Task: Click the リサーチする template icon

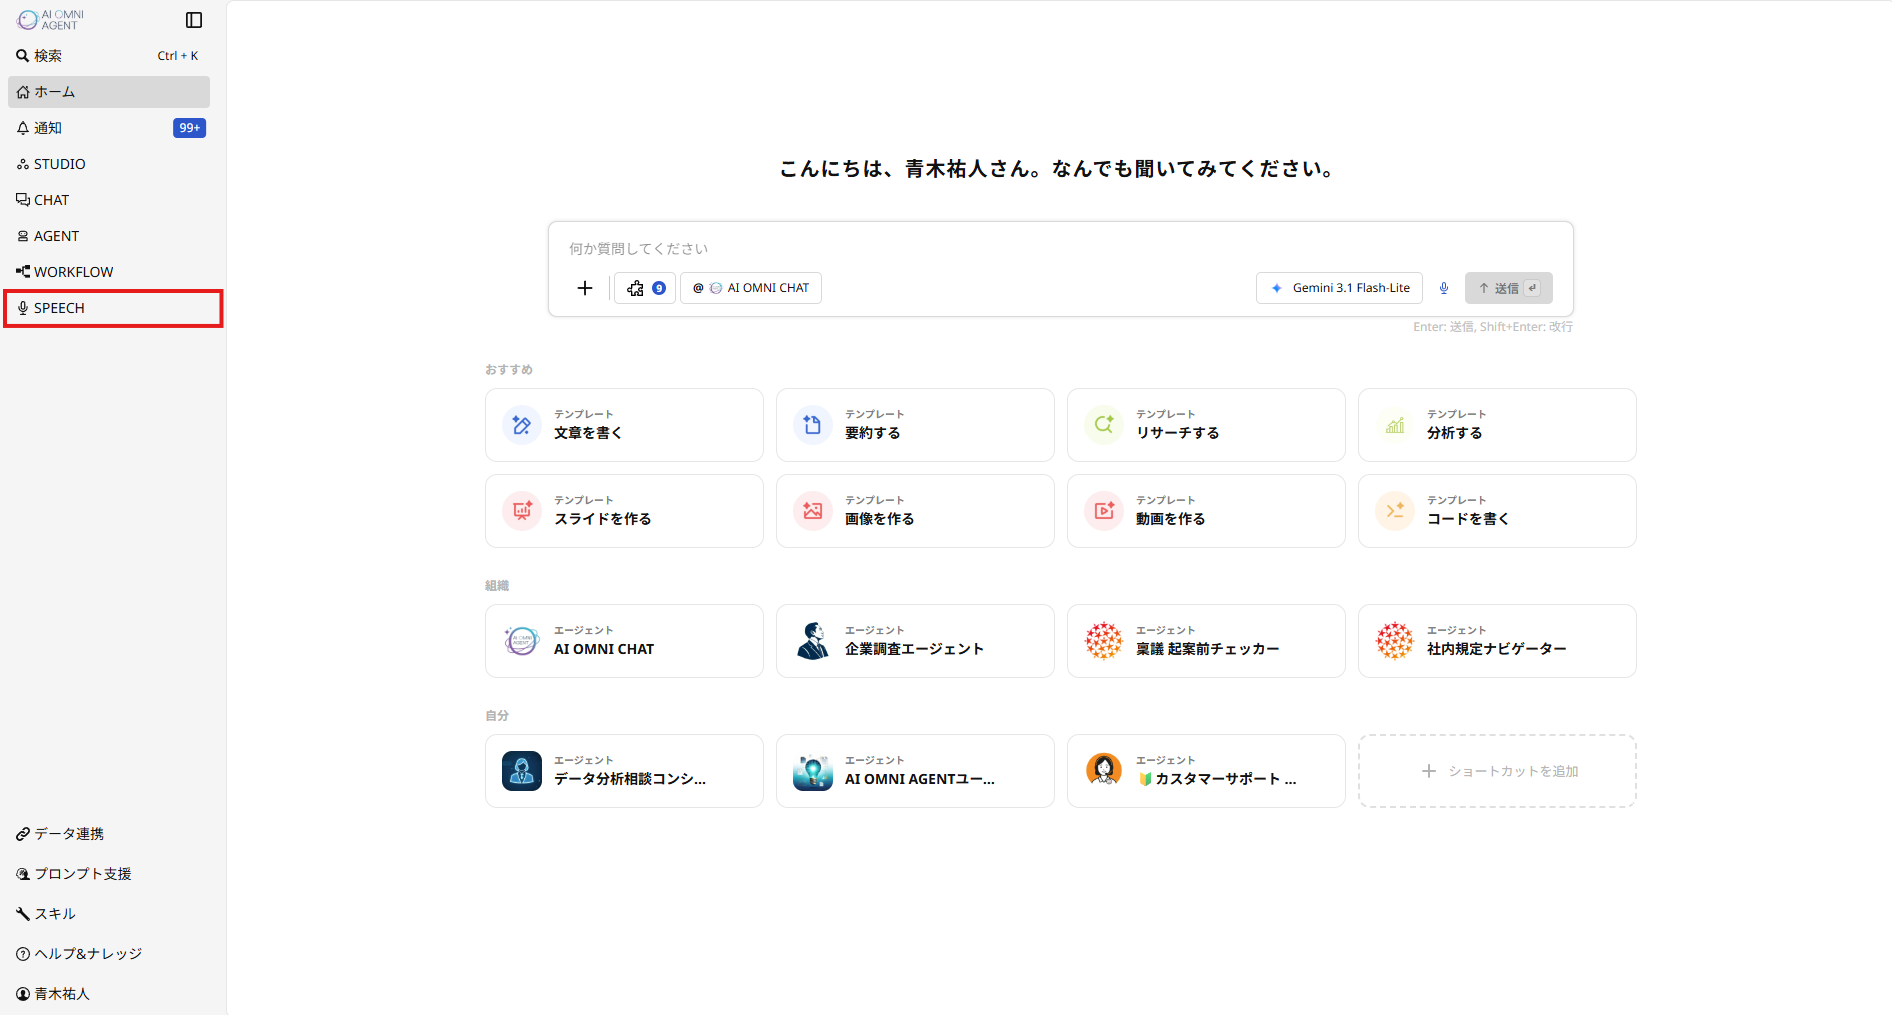Action: tap(1104, 425)
